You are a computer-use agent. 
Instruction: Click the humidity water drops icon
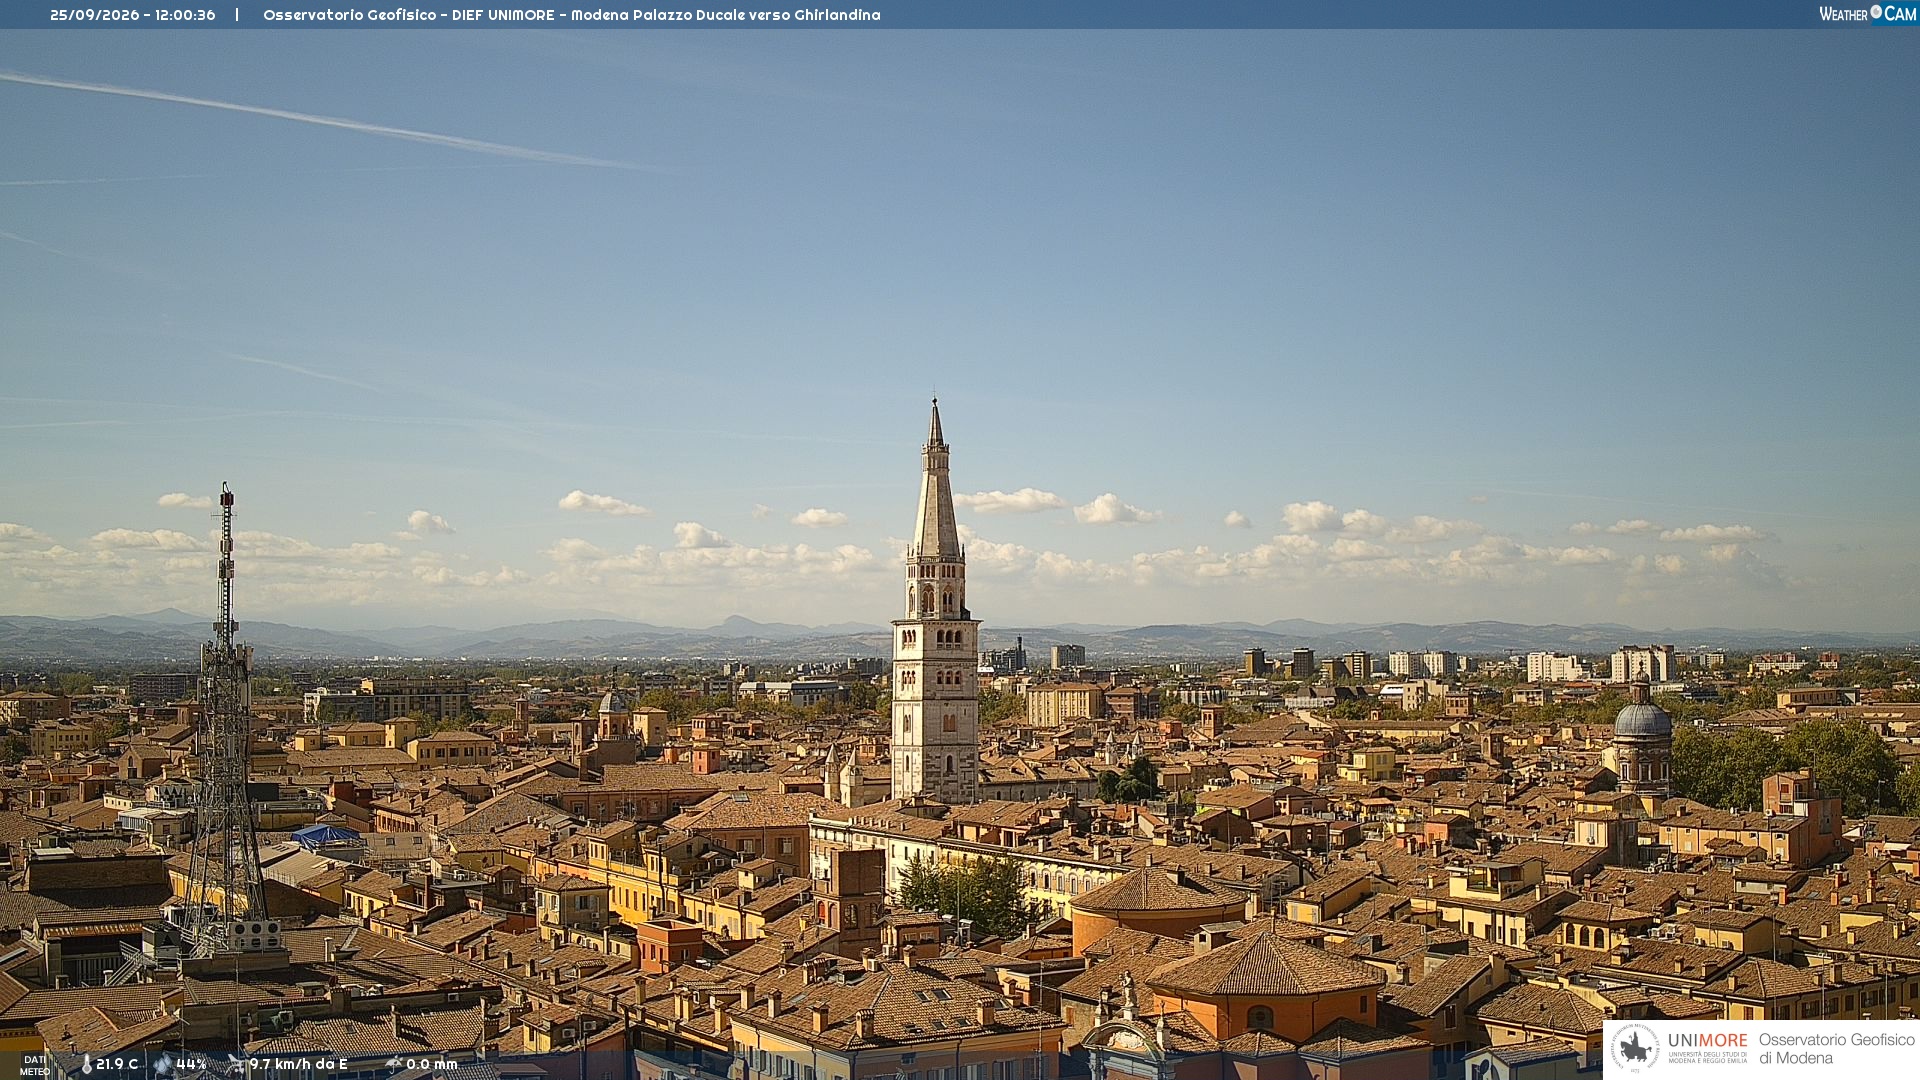click(163, 1065)
